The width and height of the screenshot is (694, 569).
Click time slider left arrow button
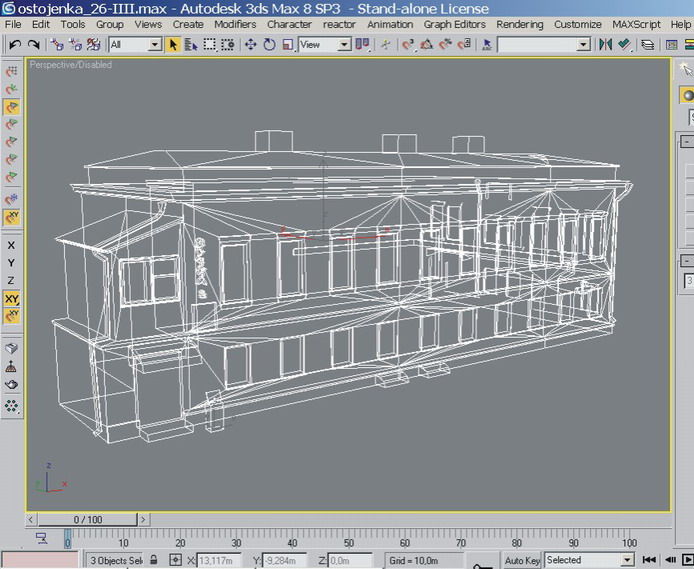click(31, 519)
